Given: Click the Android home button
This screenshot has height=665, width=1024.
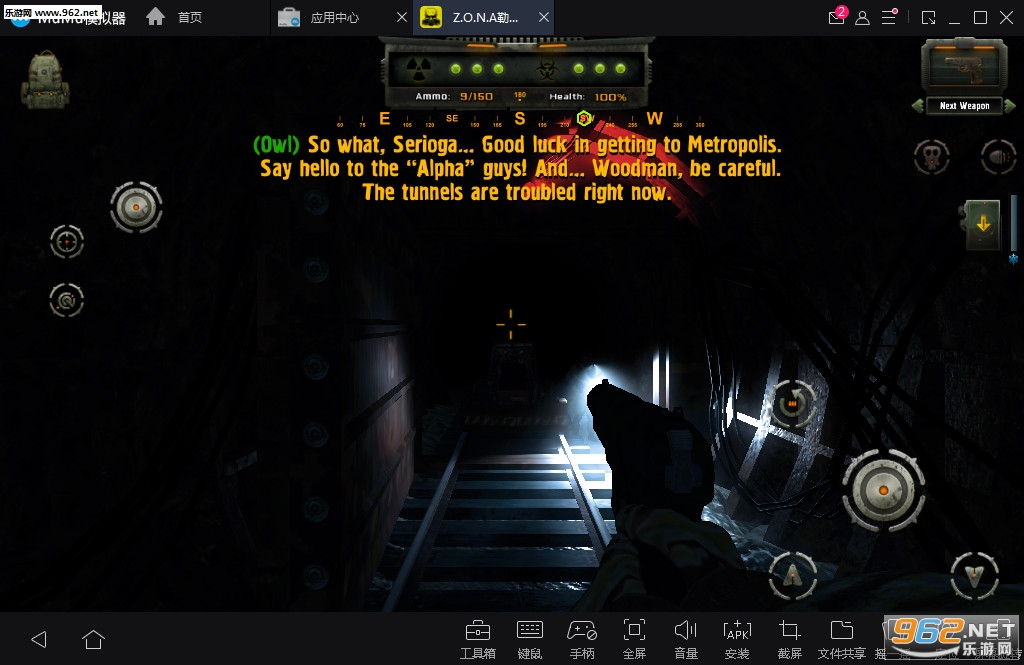Looking at the screenshot, I should click(93, 639).
